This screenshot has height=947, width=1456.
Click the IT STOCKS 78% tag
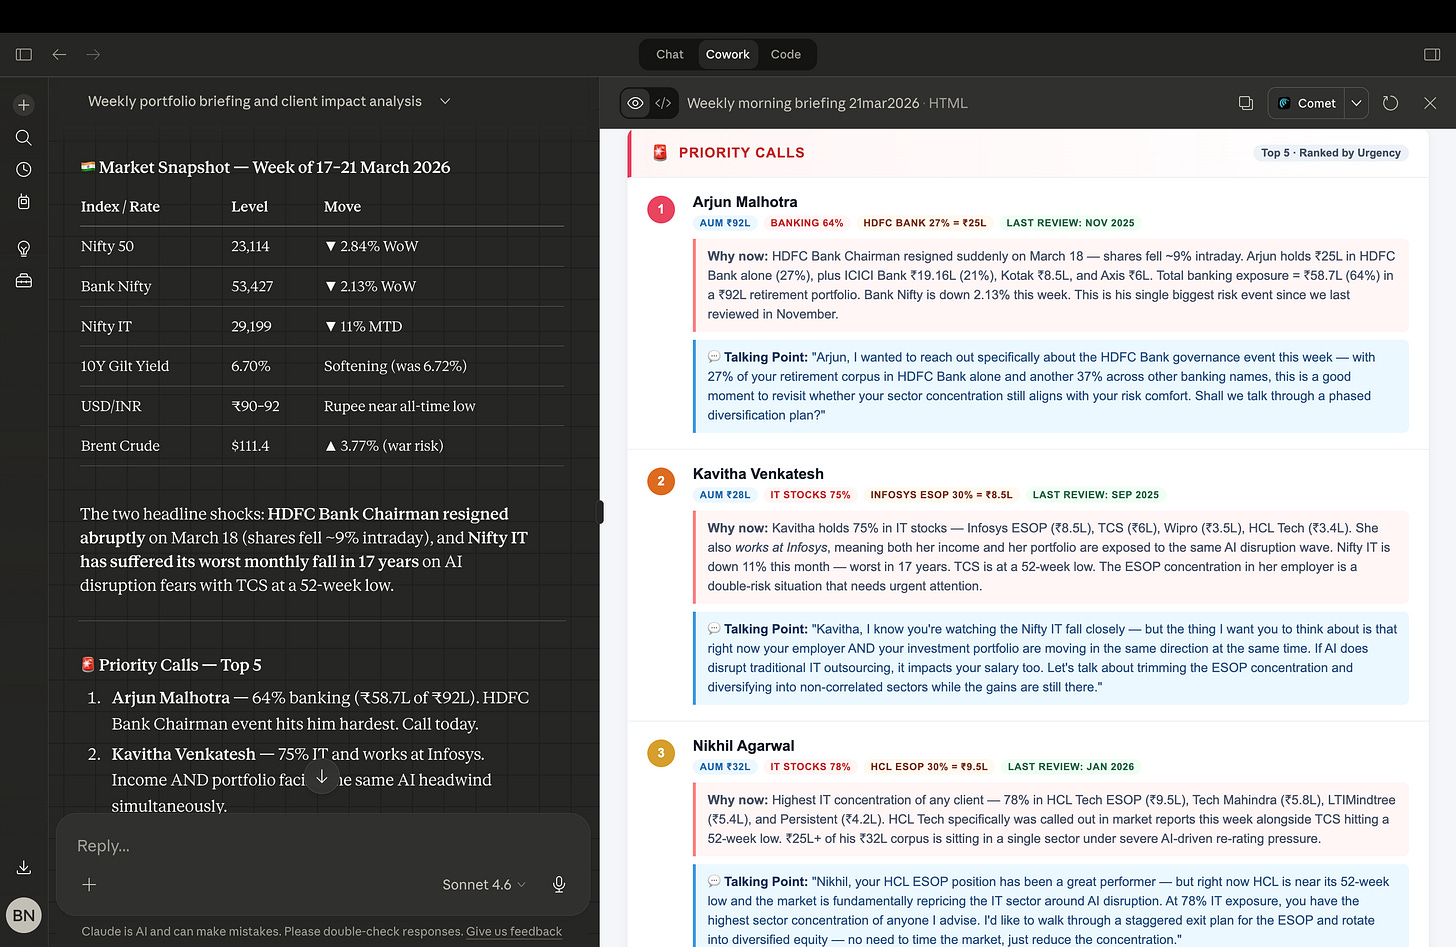810,767
